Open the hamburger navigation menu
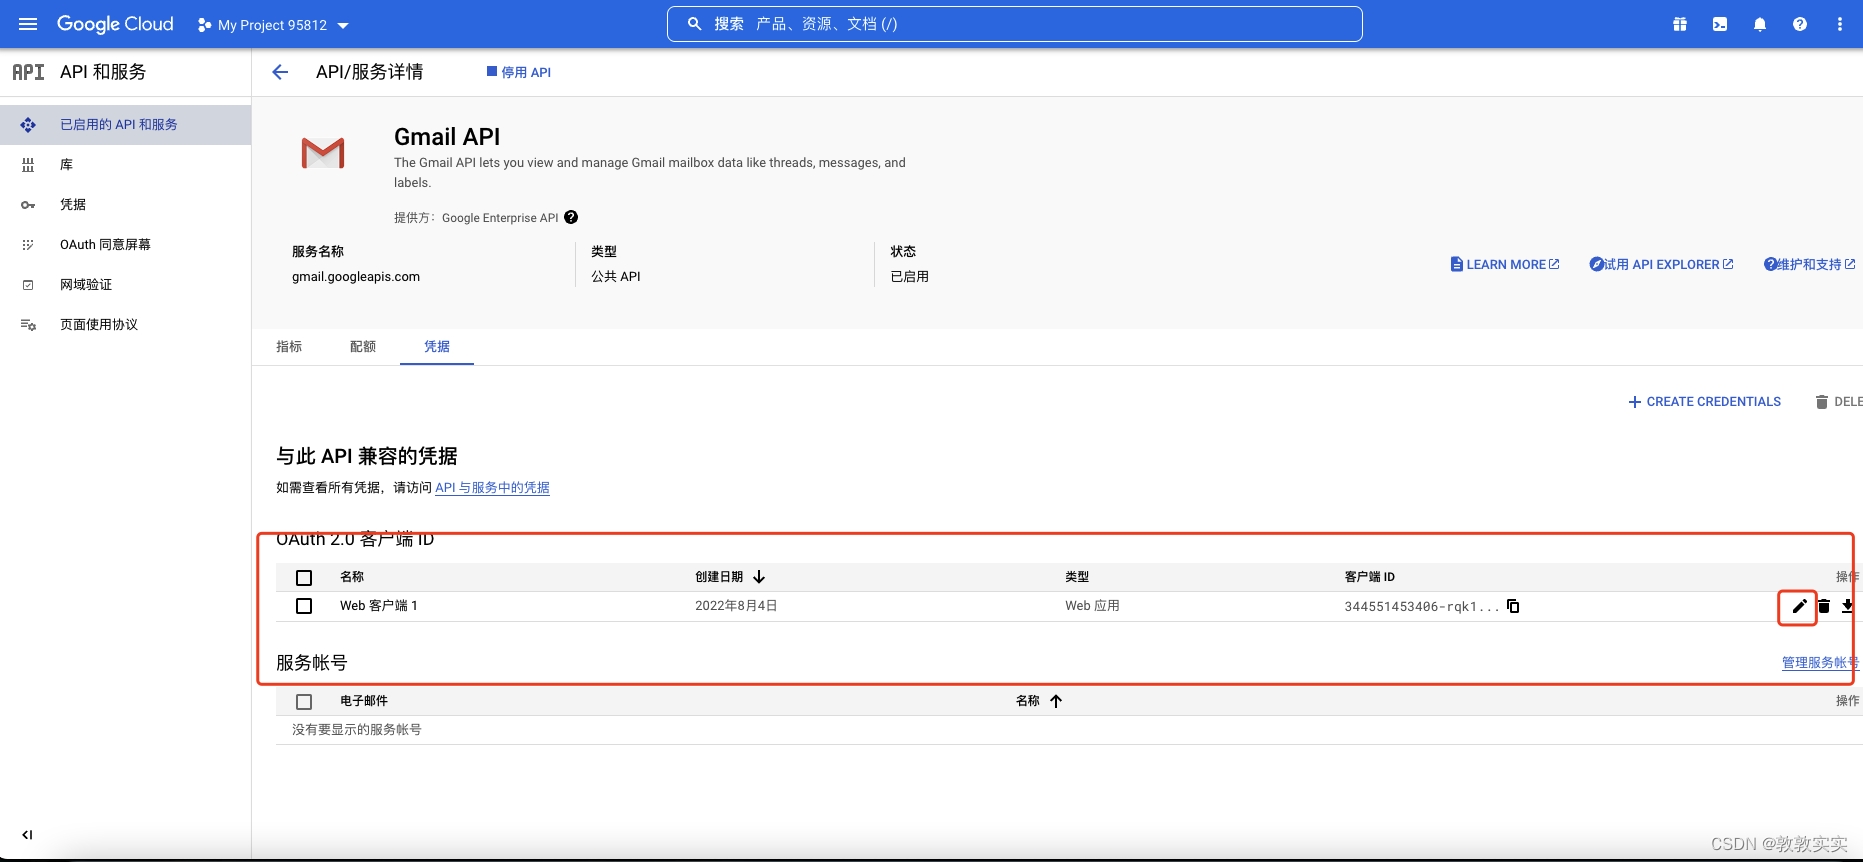Viewport: 1863px width, 862px height. pyautogui.click(x=28, y=24)
